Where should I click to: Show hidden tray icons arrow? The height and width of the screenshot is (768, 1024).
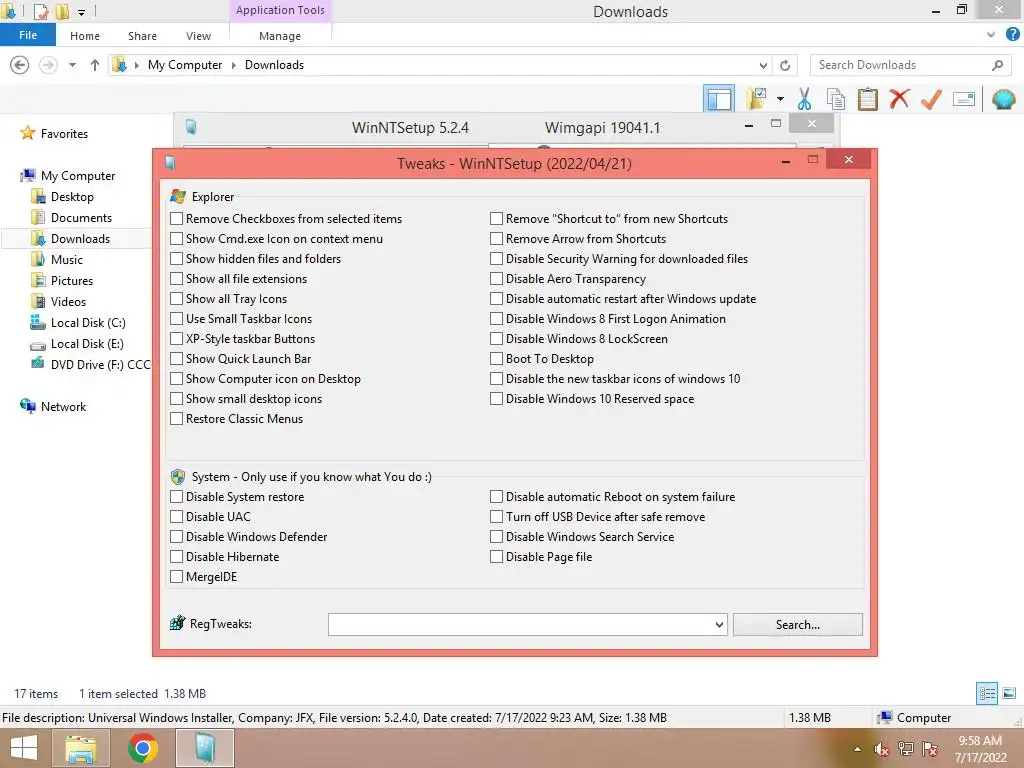click(x=857, y=749)
